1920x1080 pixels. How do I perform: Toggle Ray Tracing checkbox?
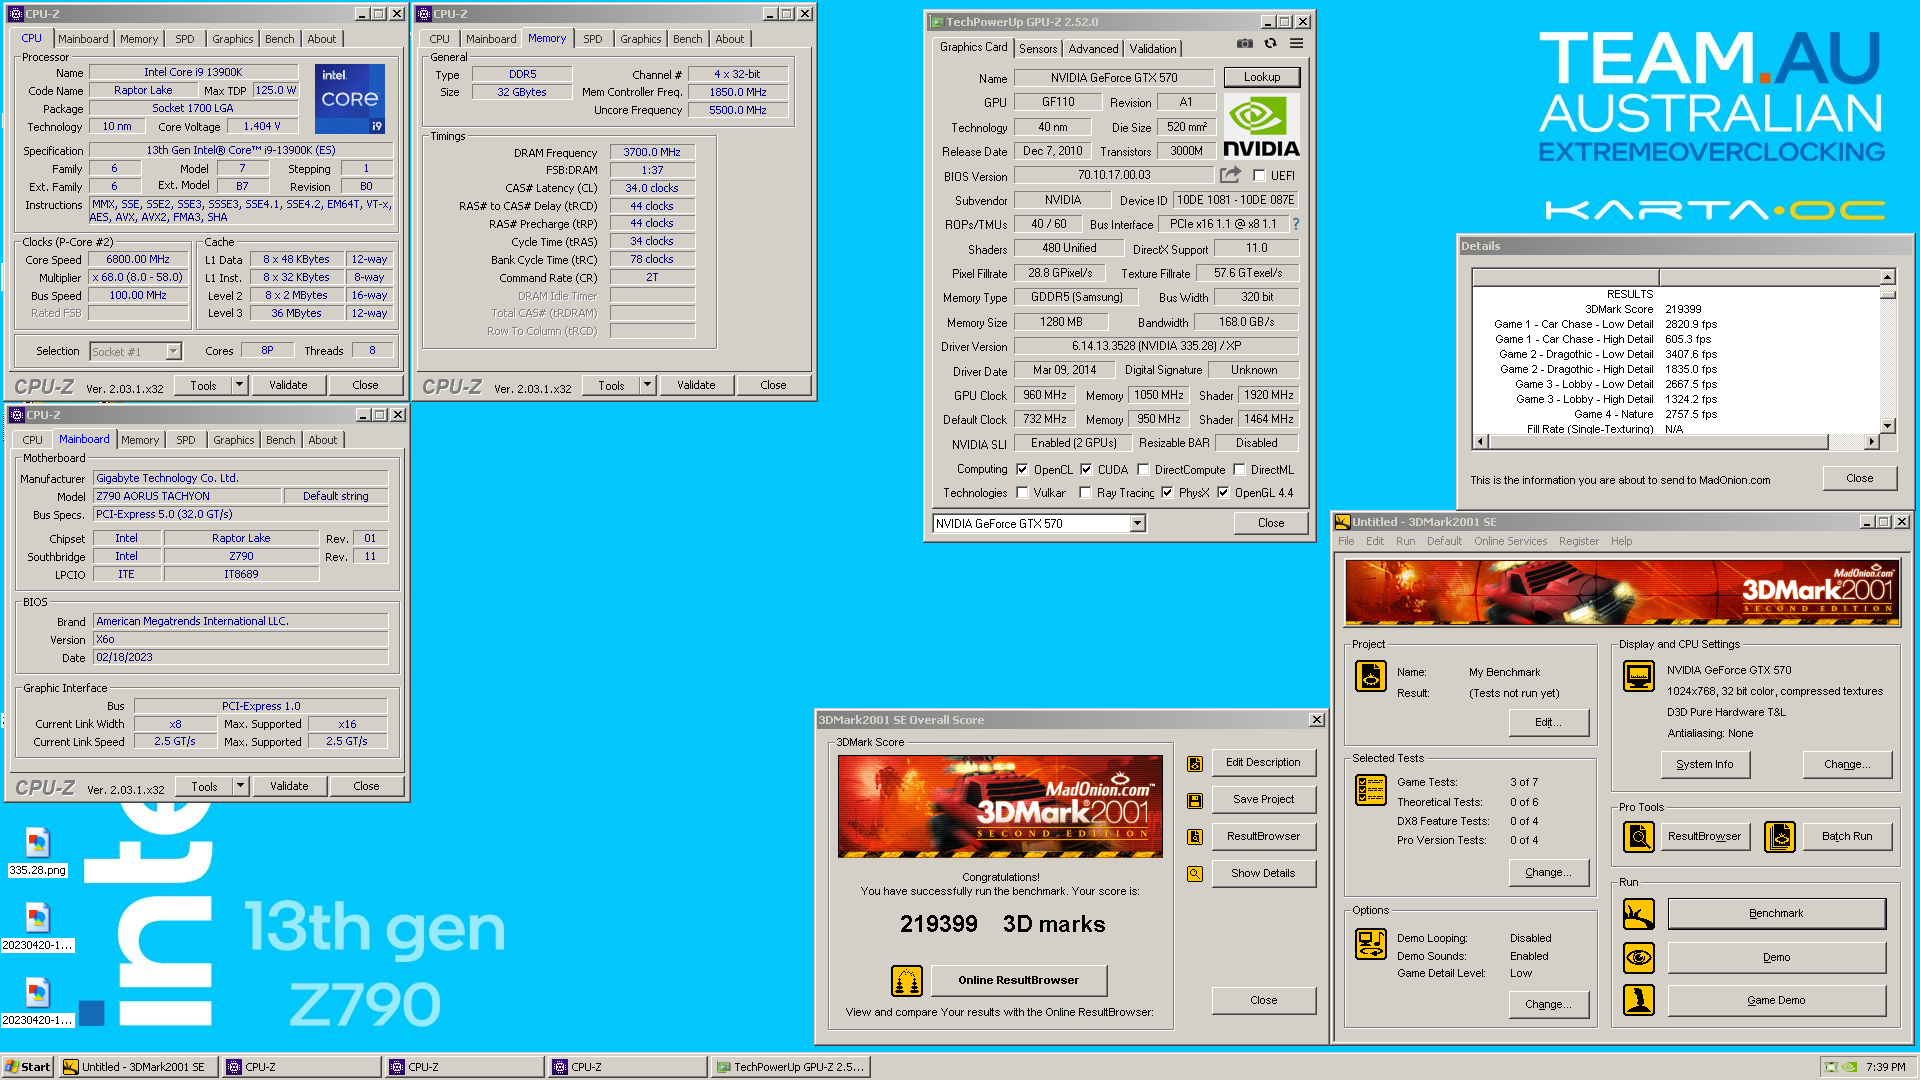point(1085,493)
